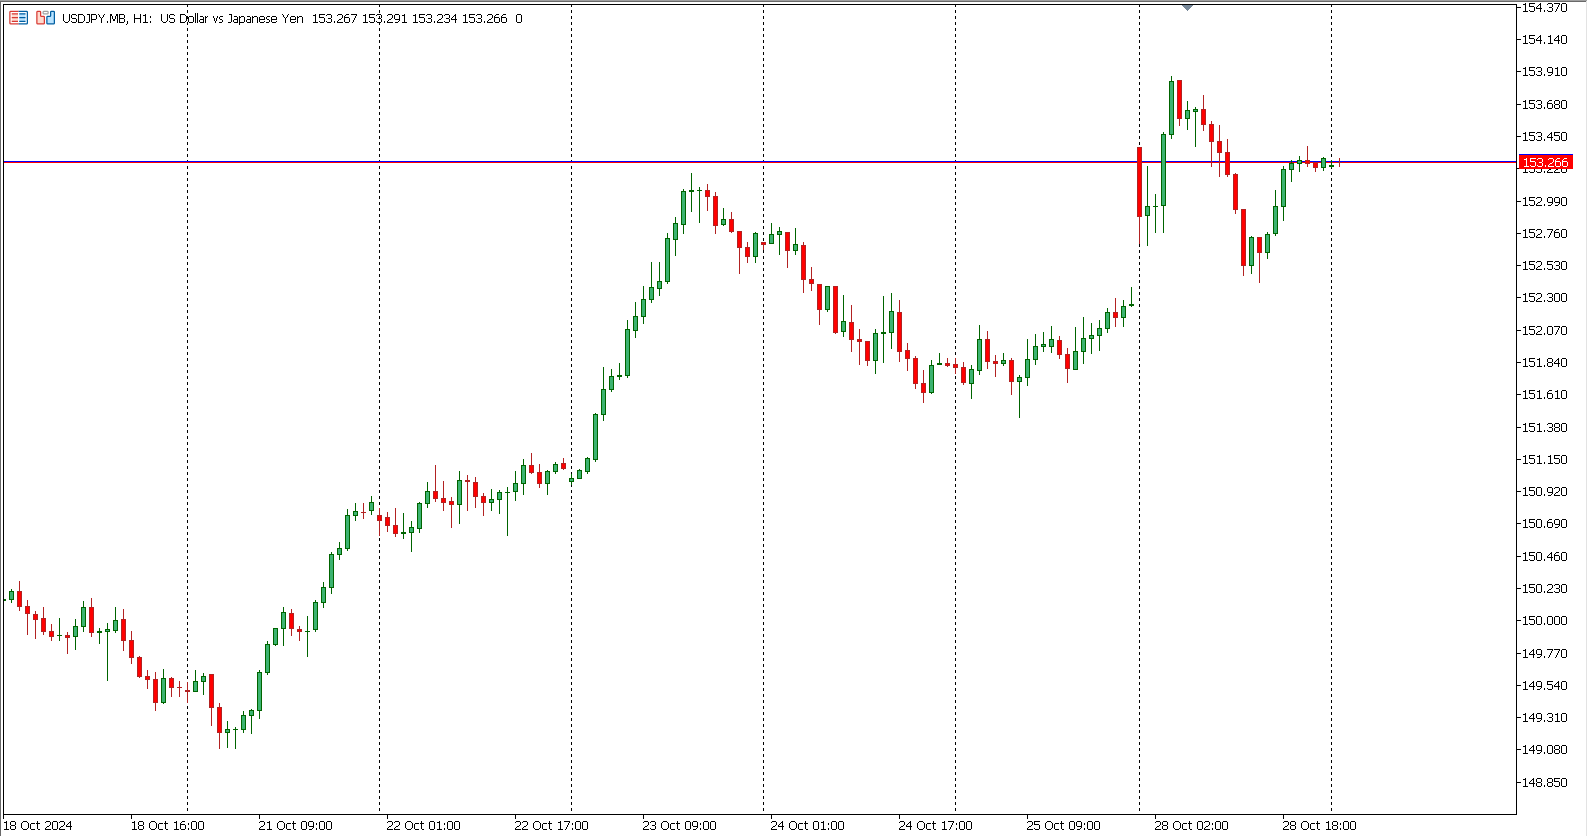Click the USDJPY.MB, H1 chart title text
Image resolution: width=1588 pixels, height=836 pixels.
point(107,18)
